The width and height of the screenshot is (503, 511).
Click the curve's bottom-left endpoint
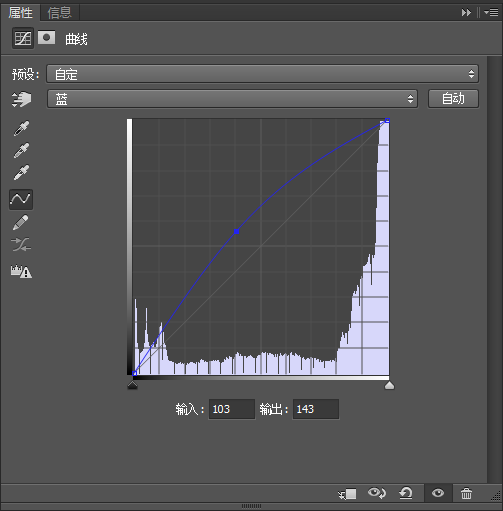pos(134,373)
